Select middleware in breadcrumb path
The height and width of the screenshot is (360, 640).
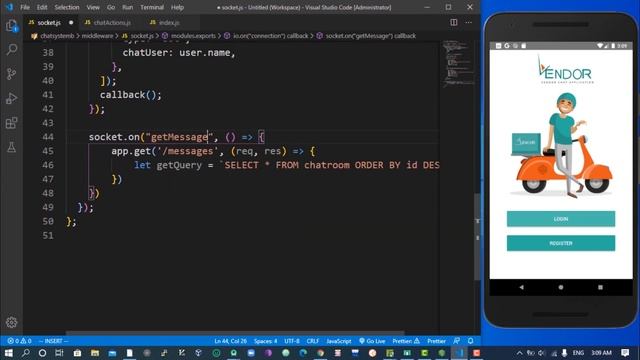tap(97, 36)
